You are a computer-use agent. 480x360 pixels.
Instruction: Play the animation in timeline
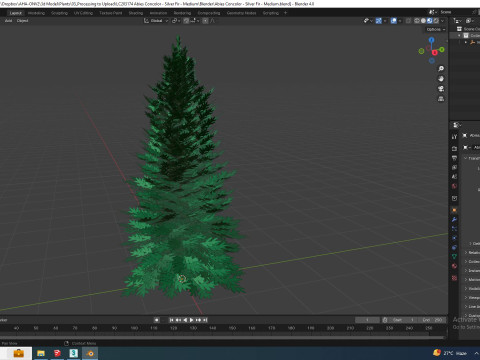[192, 320]
